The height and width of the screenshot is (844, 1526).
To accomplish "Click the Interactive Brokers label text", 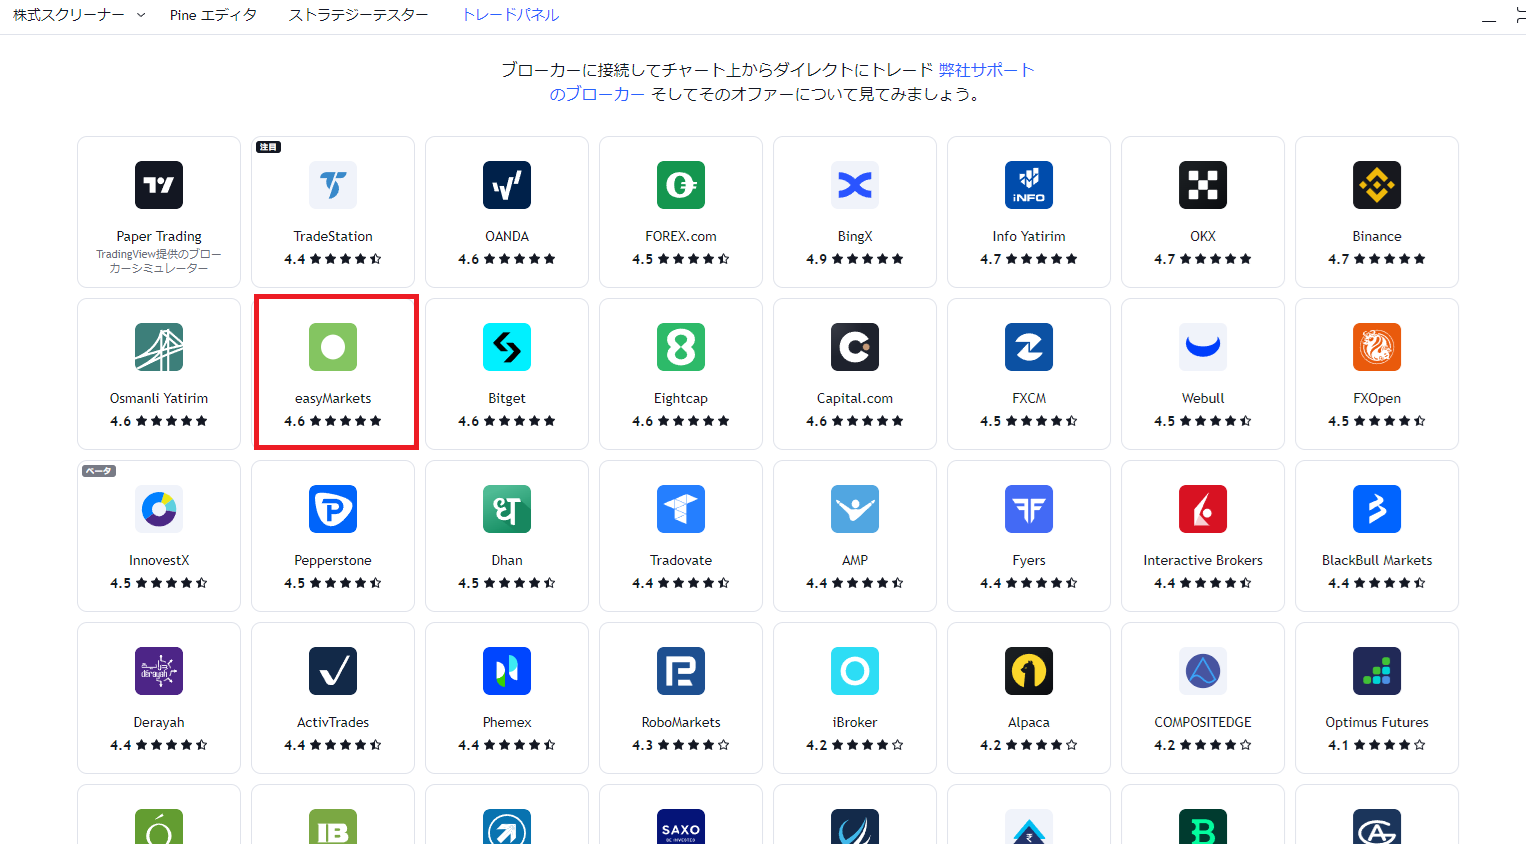I will pos(1203,560).
